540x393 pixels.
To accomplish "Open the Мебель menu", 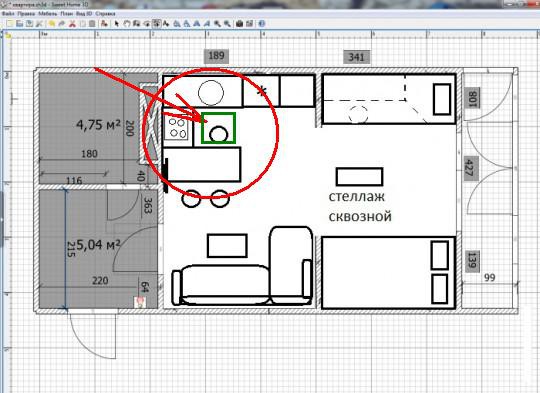I will click(x=48, y=14).
